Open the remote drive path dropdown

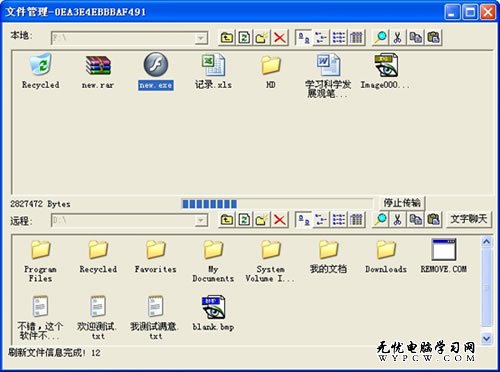(x=200, y=220)
